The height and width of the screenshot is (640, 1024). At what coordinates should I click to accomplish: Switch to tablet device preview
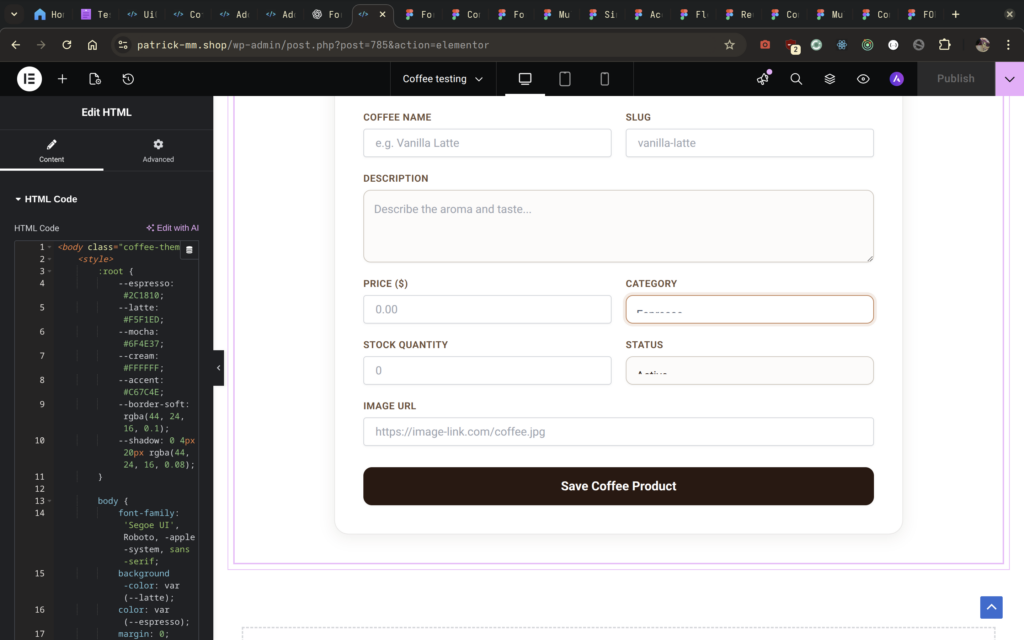[565, 79]
